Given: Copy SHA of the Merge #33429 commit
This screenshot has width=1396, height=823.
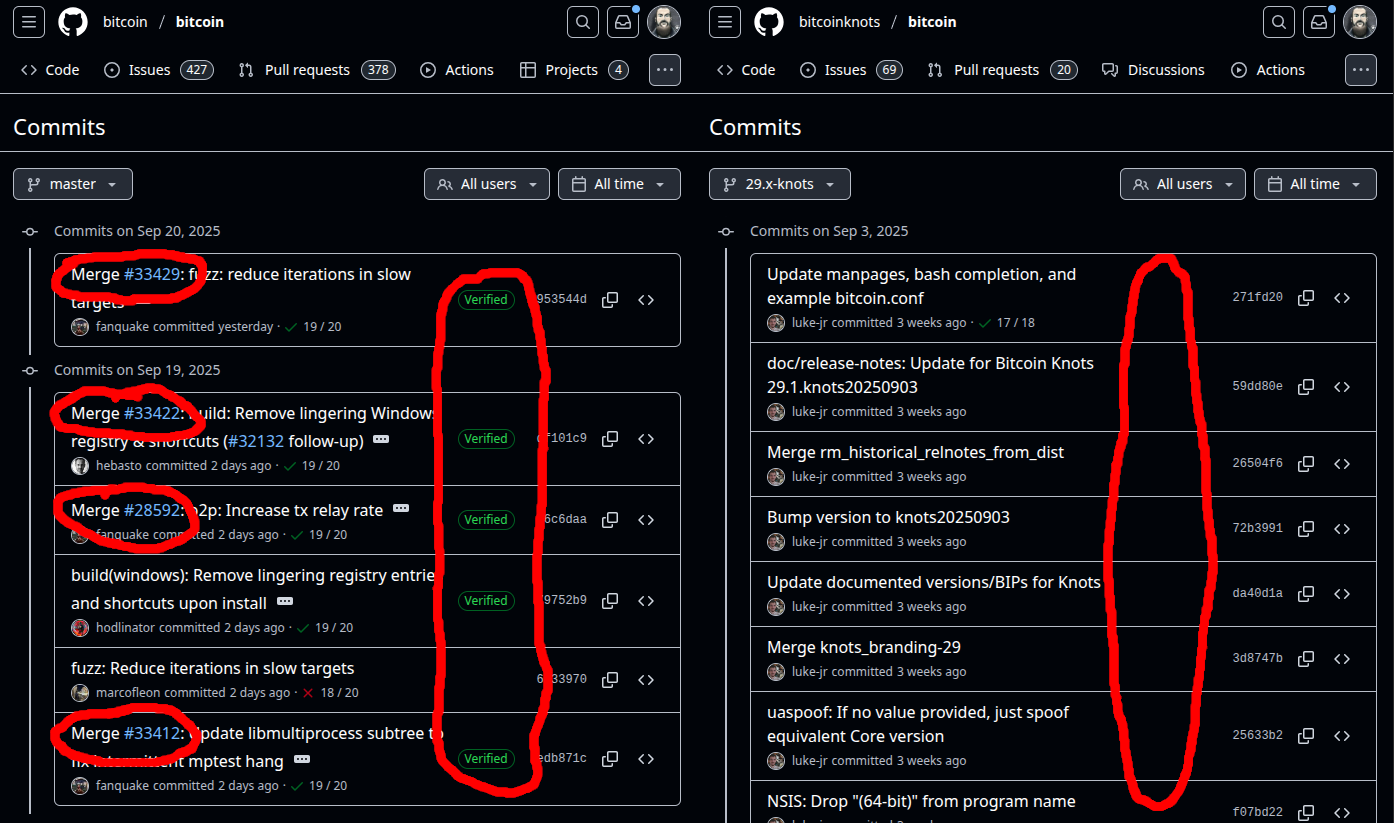Looking at the screenshot, I should point(610,300).
